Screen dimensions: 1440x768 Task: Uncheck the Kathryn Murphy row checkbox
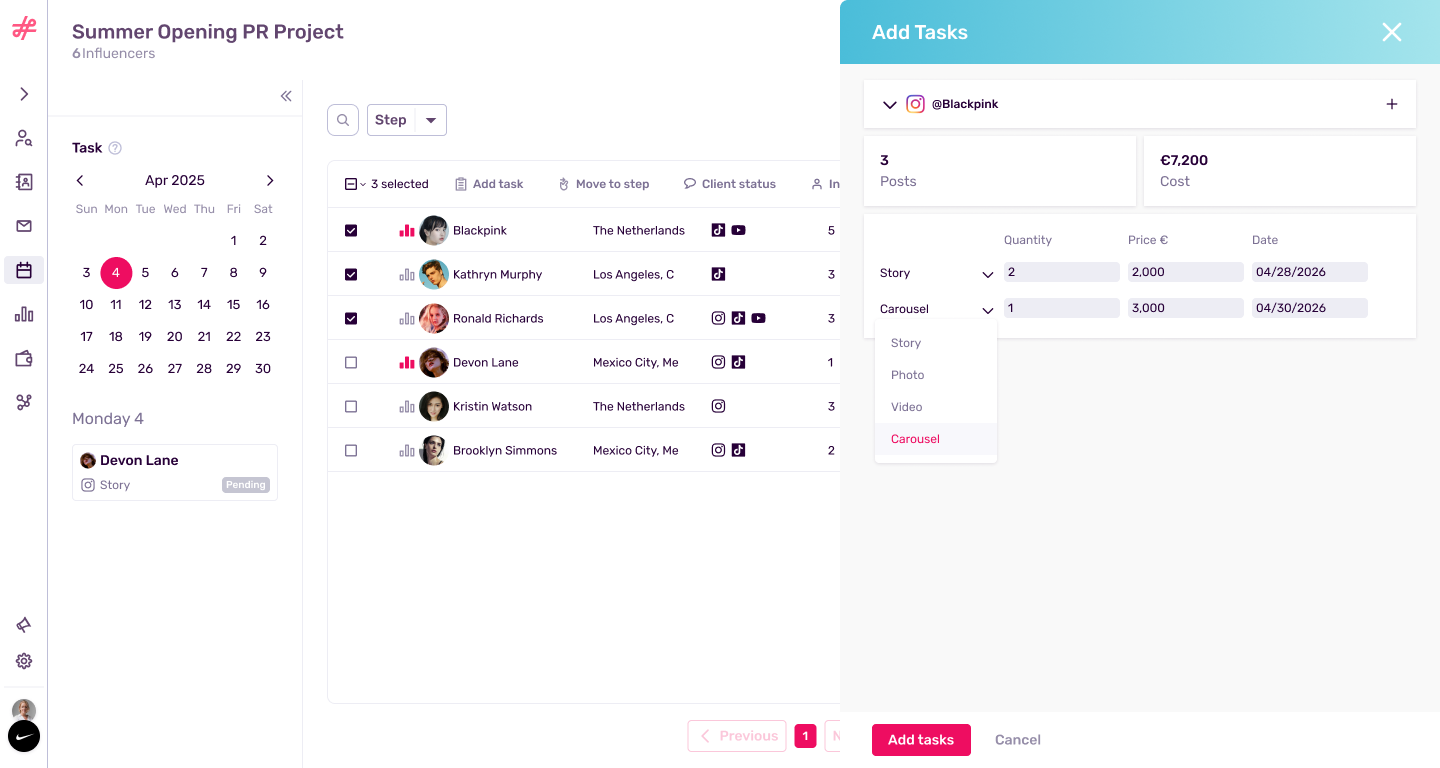[351, 274]
